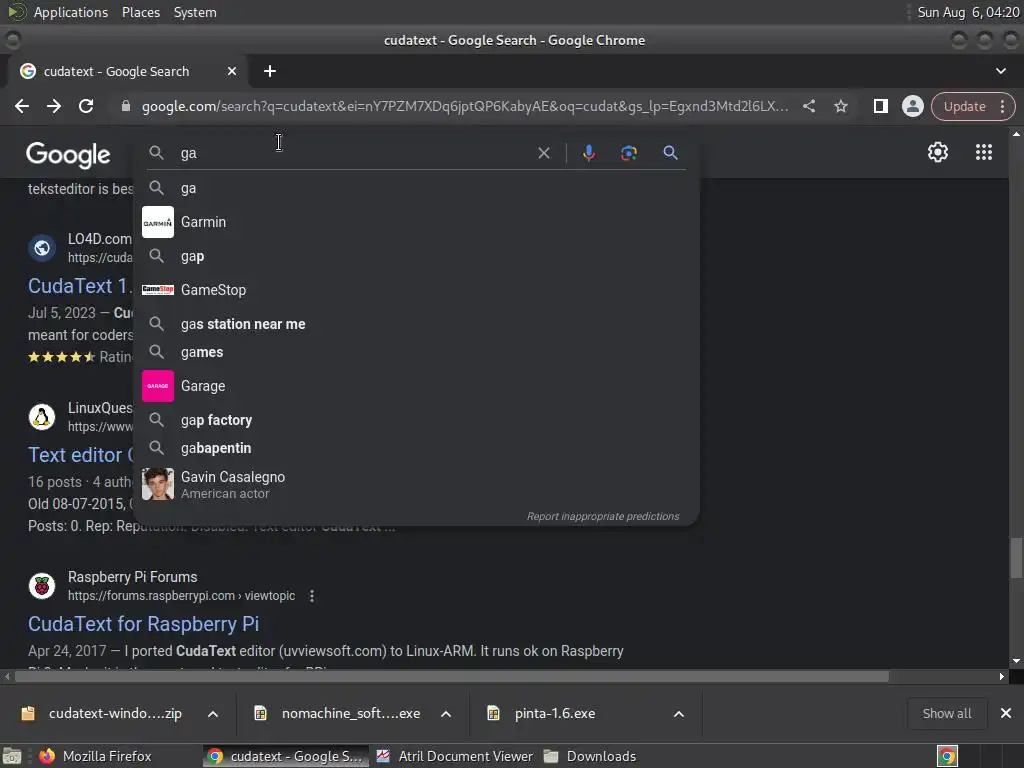Screen dimensions: 1024x768
Task: Select Garage suggestion pink logo
Action: 158,386
